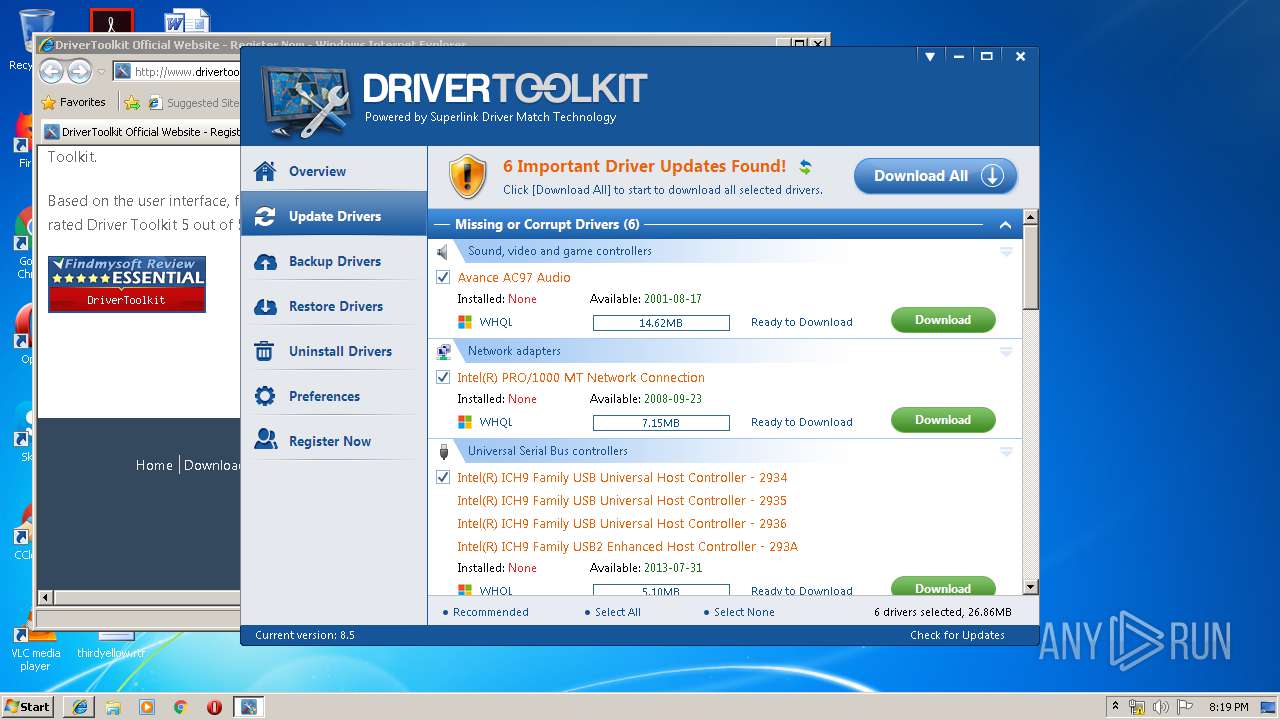Click Internet Explorer forward button
Viewport: 1280px width, 720px height.
coord(80,71)
